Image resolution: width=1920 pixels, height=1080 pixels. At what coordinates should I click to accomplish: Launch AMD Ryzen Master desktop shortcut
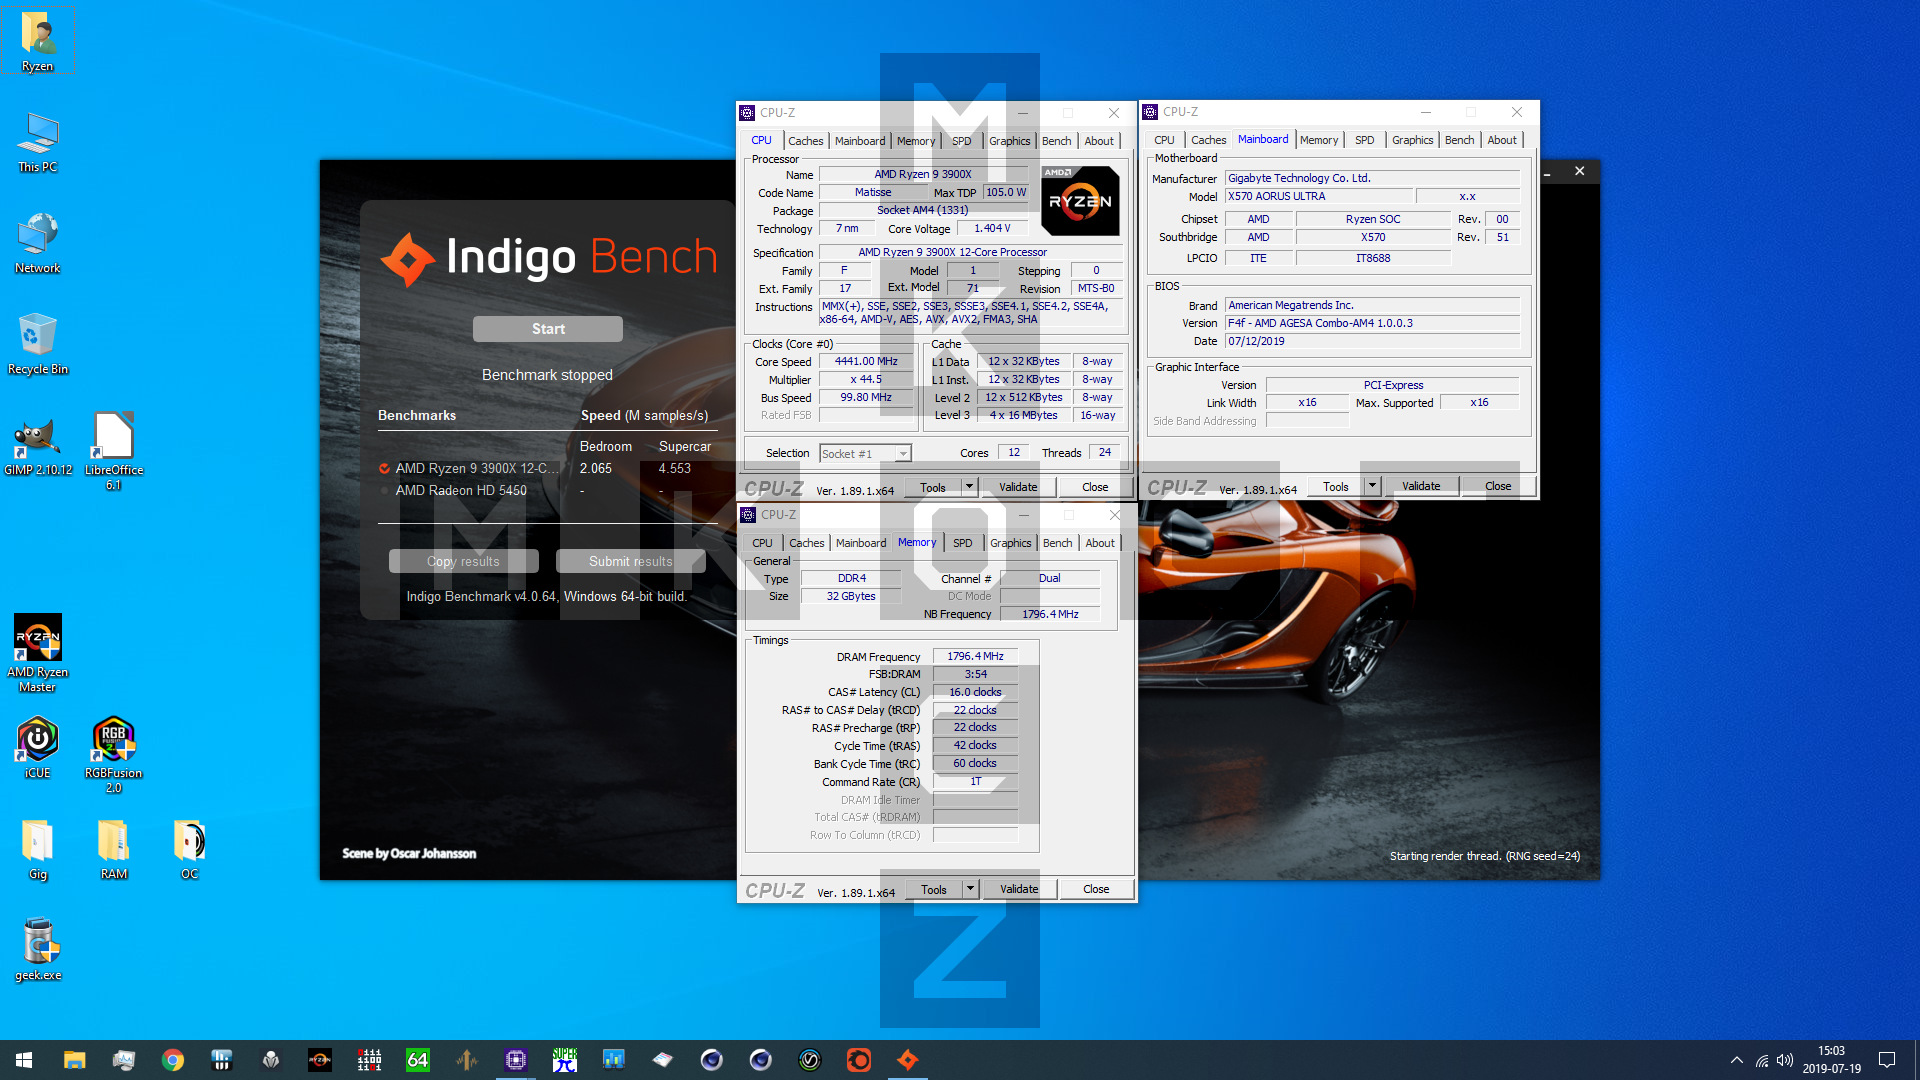[x=38, y=653]
